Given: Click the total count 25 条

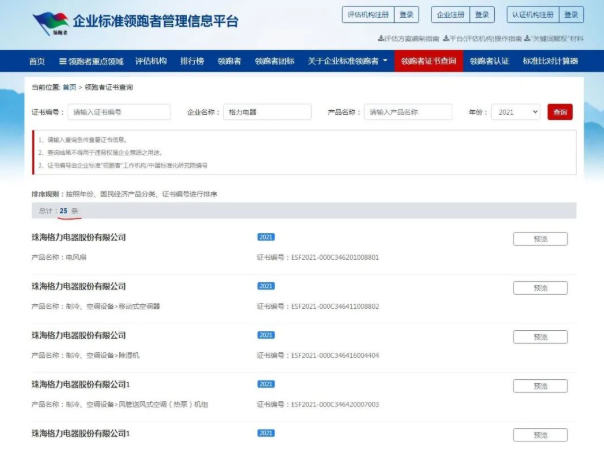Looking at the screenshot, I should 69,211.
